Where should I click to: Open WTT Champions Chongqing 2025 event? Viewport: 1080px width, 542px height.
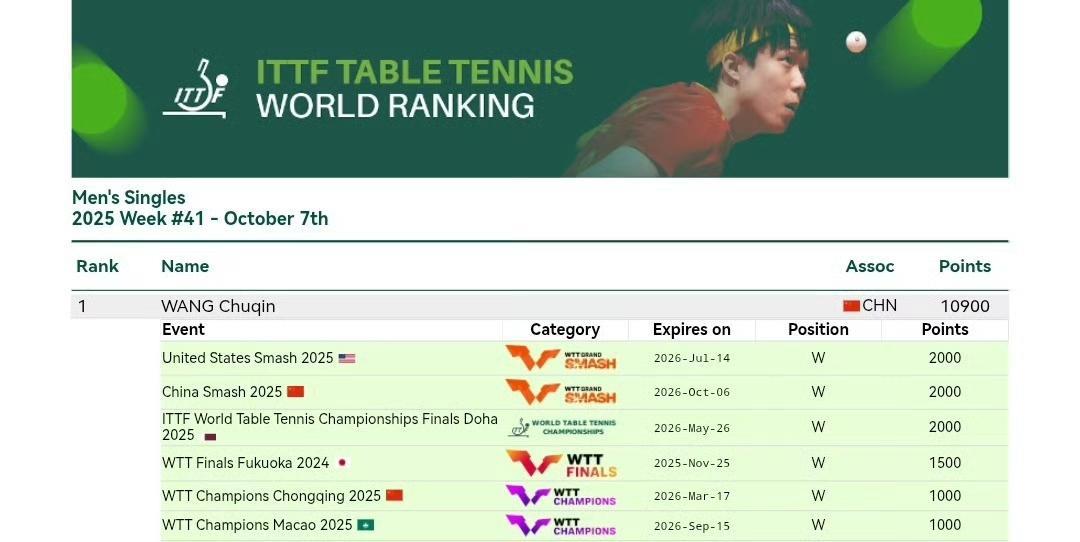click(271, 496)
